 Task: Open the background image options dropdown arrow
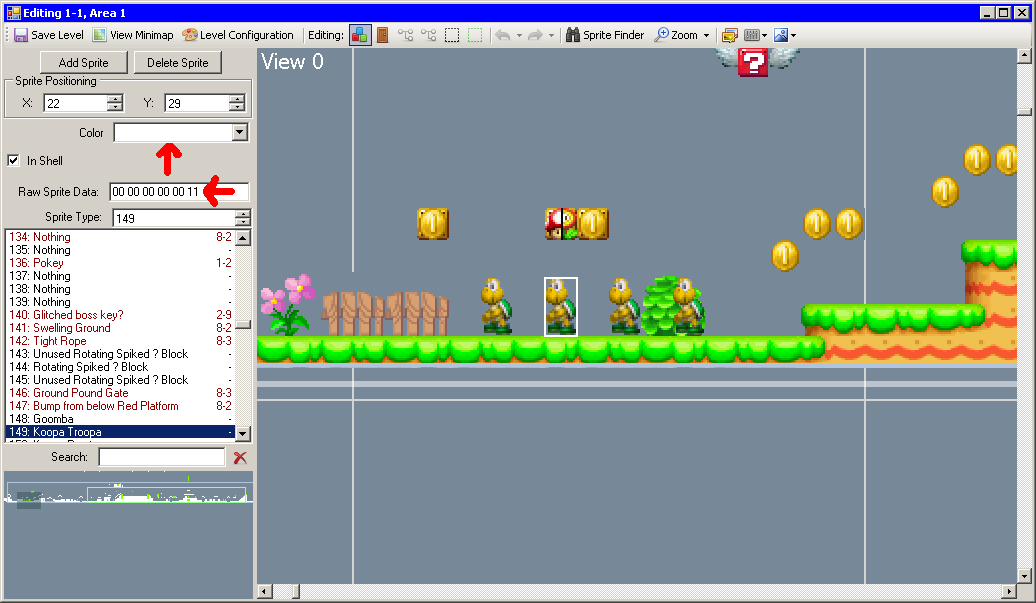click(793, 35)
